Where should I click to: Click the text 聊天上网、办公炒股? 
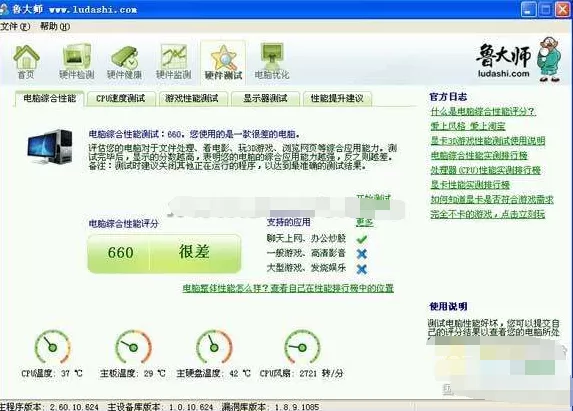[306, 239]
